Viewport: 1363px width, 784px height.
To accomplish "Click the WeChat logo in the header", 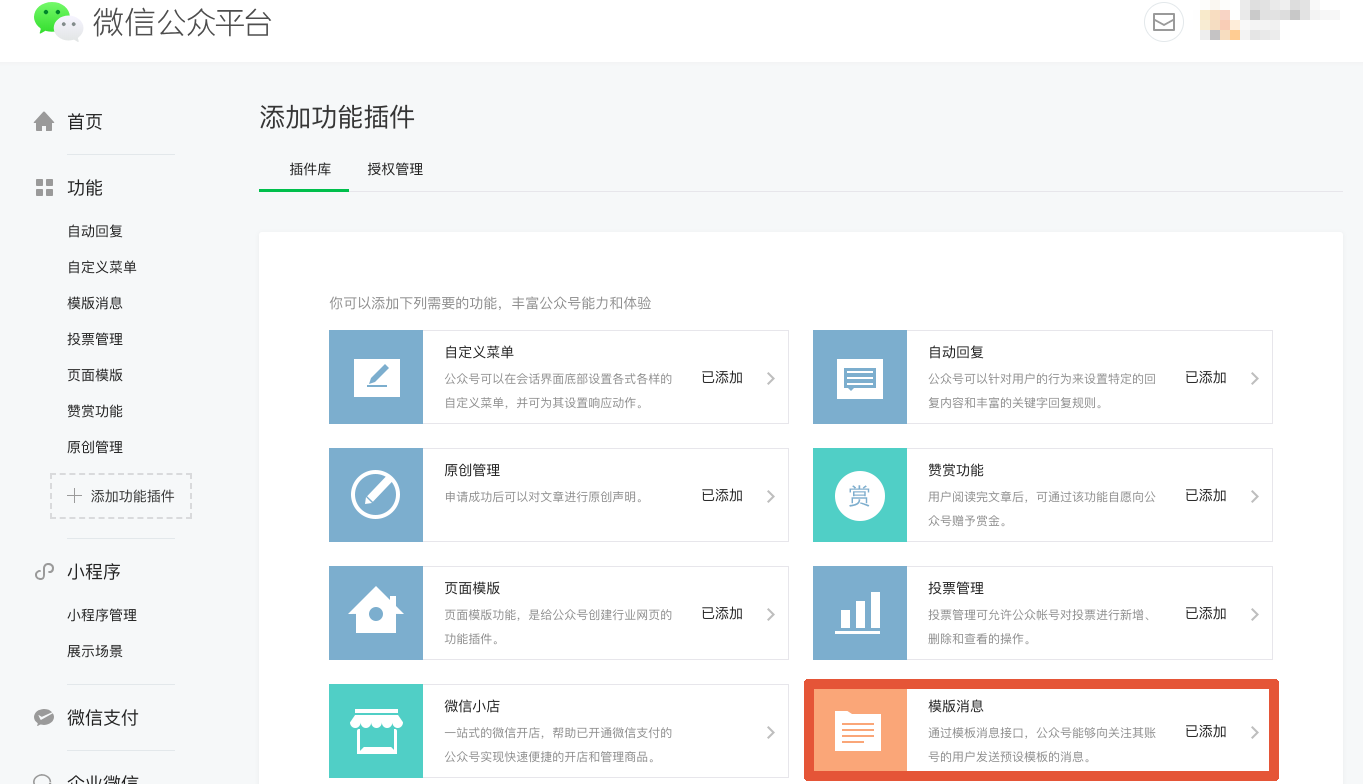I will (58, 21).
